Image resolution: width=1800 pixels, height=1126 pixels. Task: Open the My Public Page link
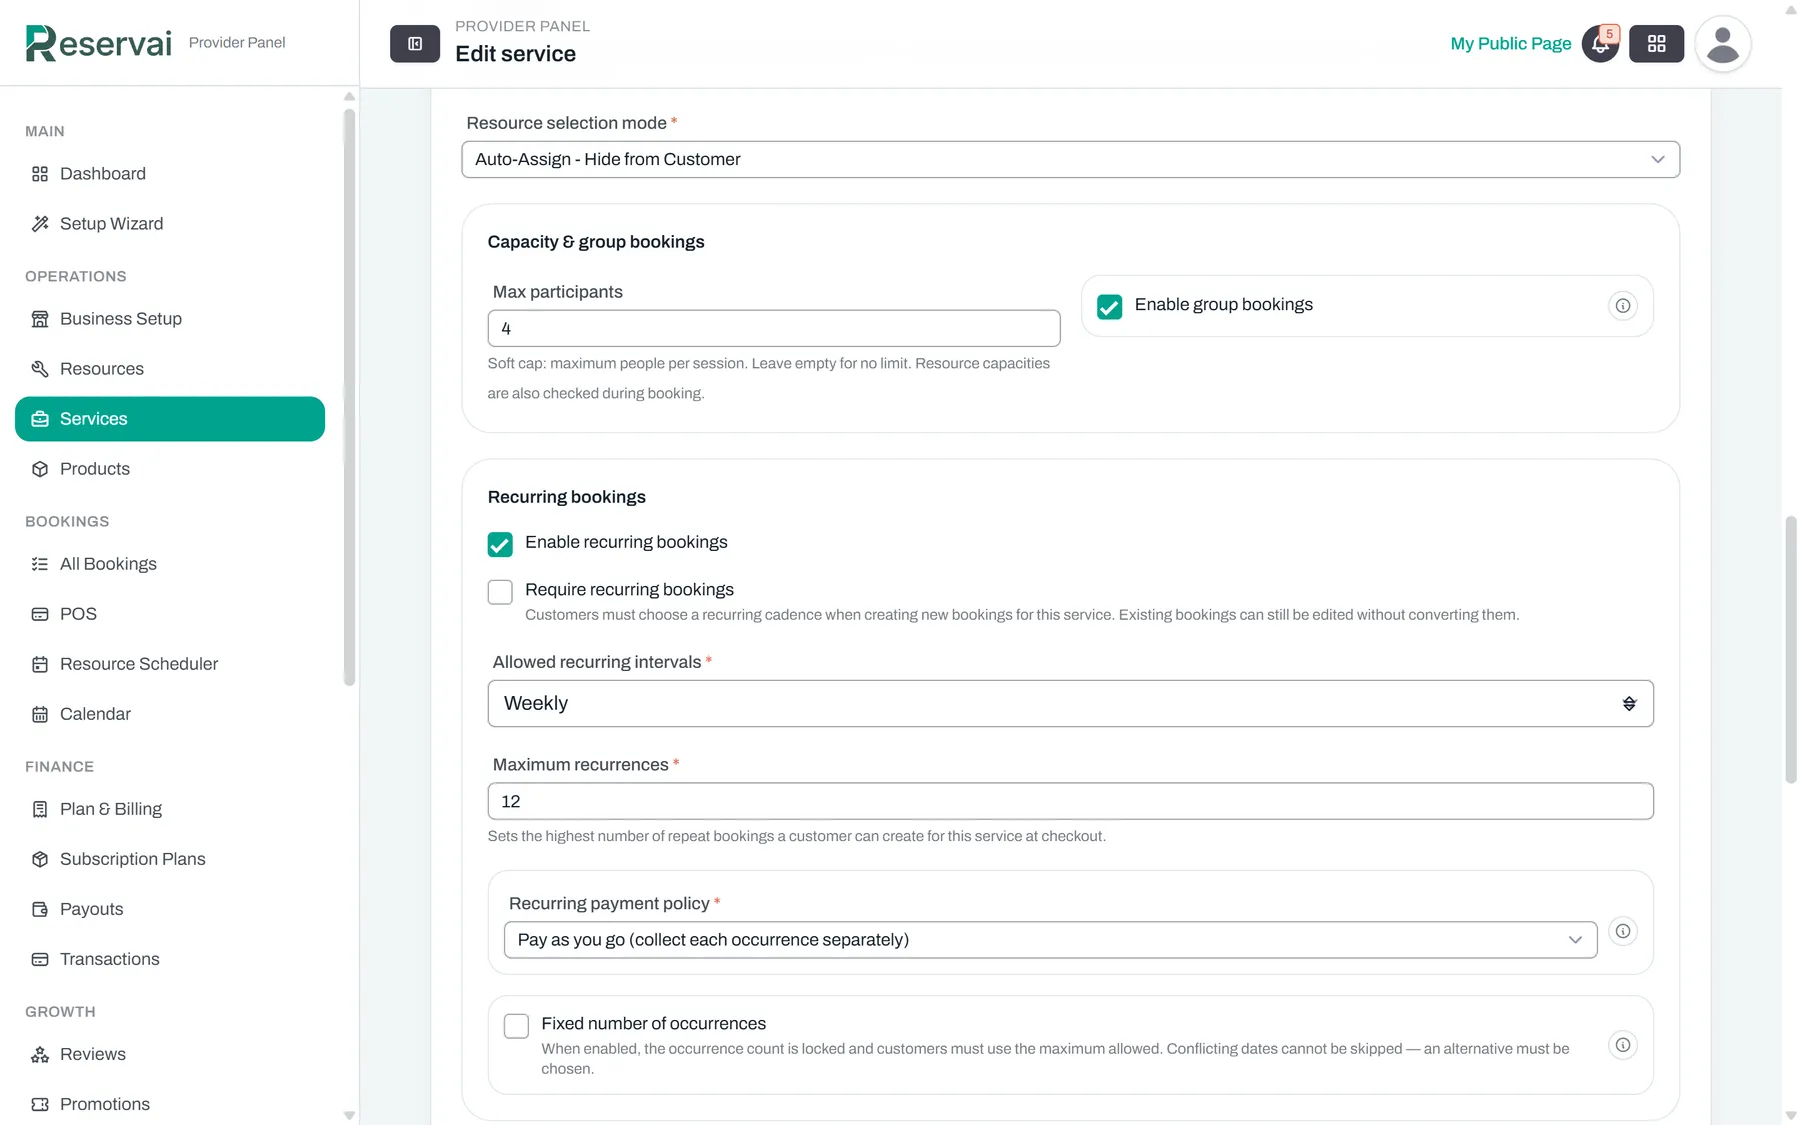(x=1510, y=44)
